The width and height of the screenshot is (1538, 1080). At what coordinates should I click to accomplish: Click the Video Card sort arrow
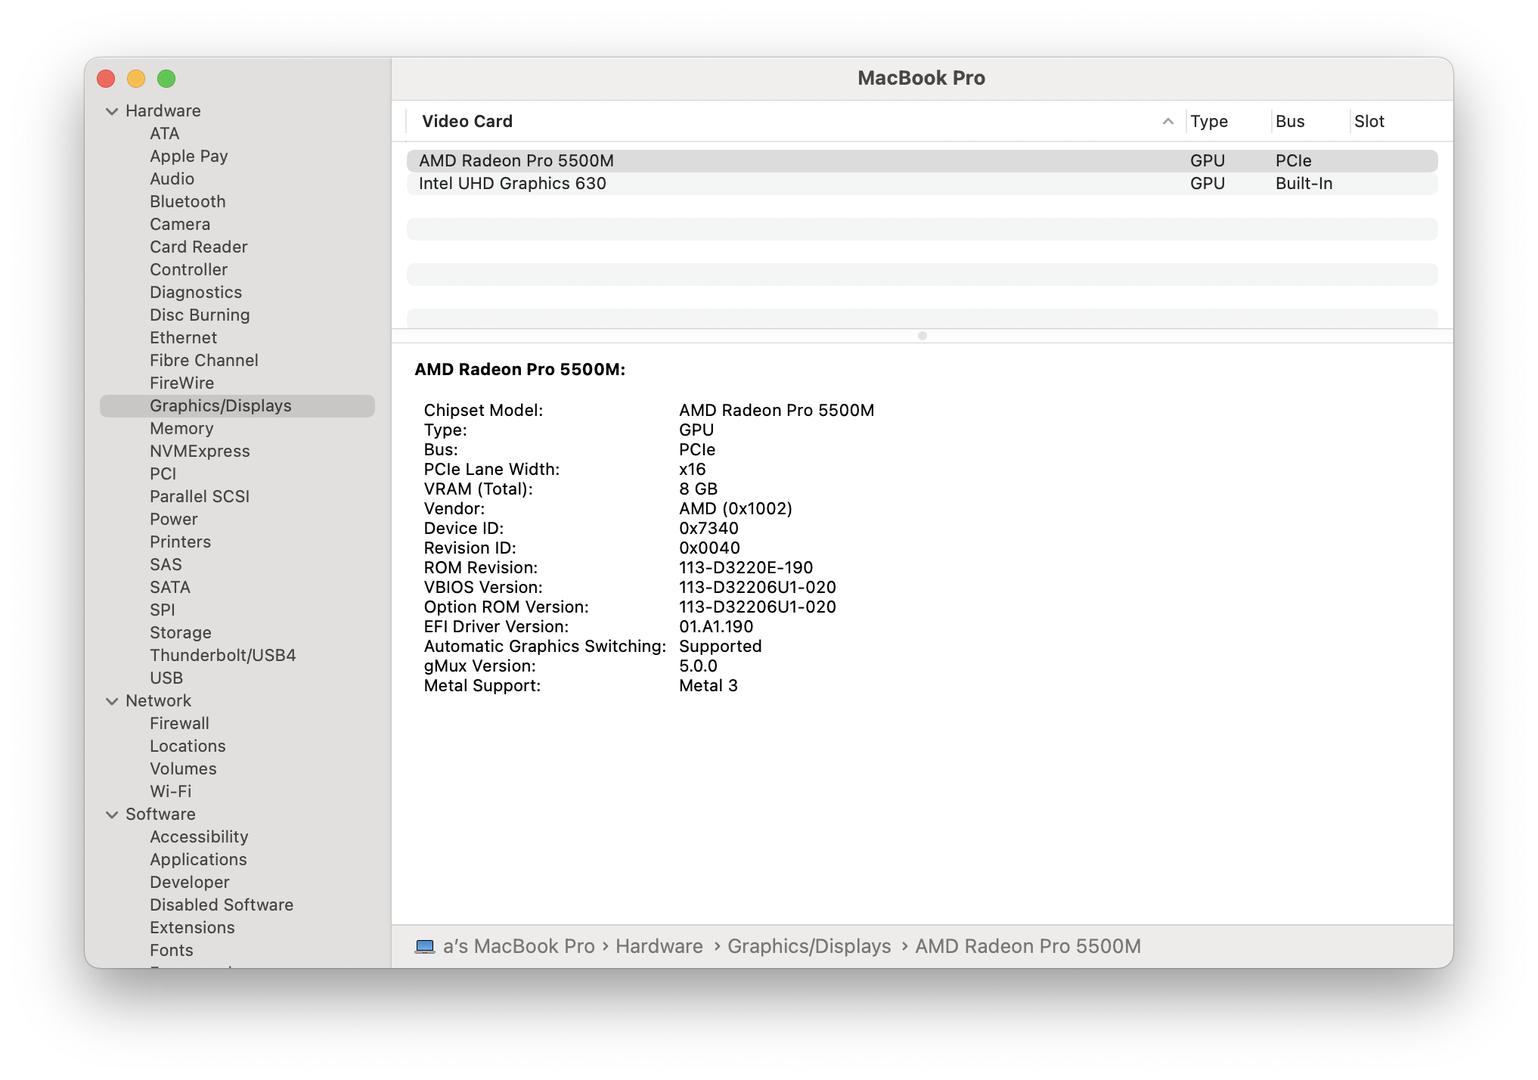[x=1167, y=121]
